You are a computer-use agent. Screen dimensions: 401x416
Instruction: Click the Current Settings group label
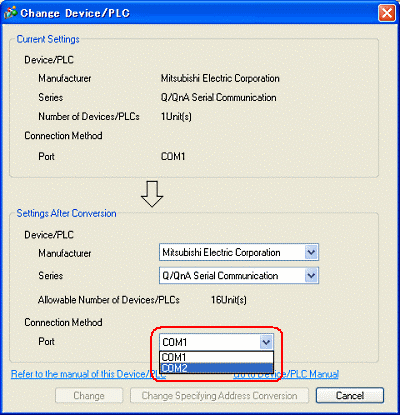point(48,39)
